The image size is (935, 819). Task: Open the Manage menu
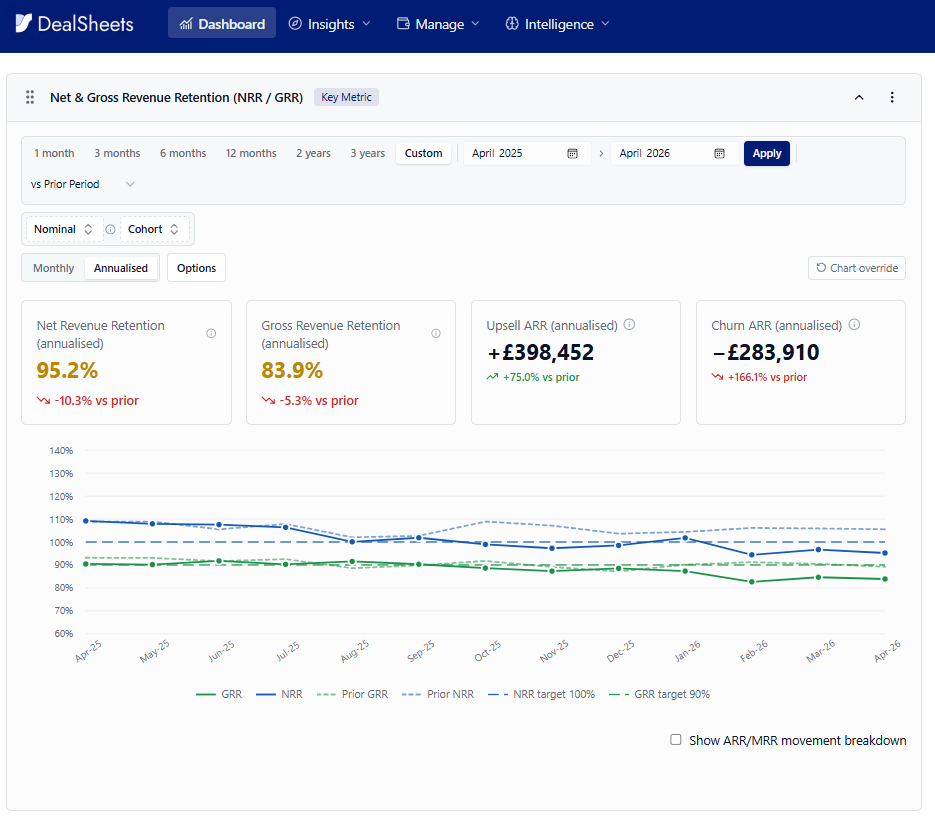(x=438, y=24)
